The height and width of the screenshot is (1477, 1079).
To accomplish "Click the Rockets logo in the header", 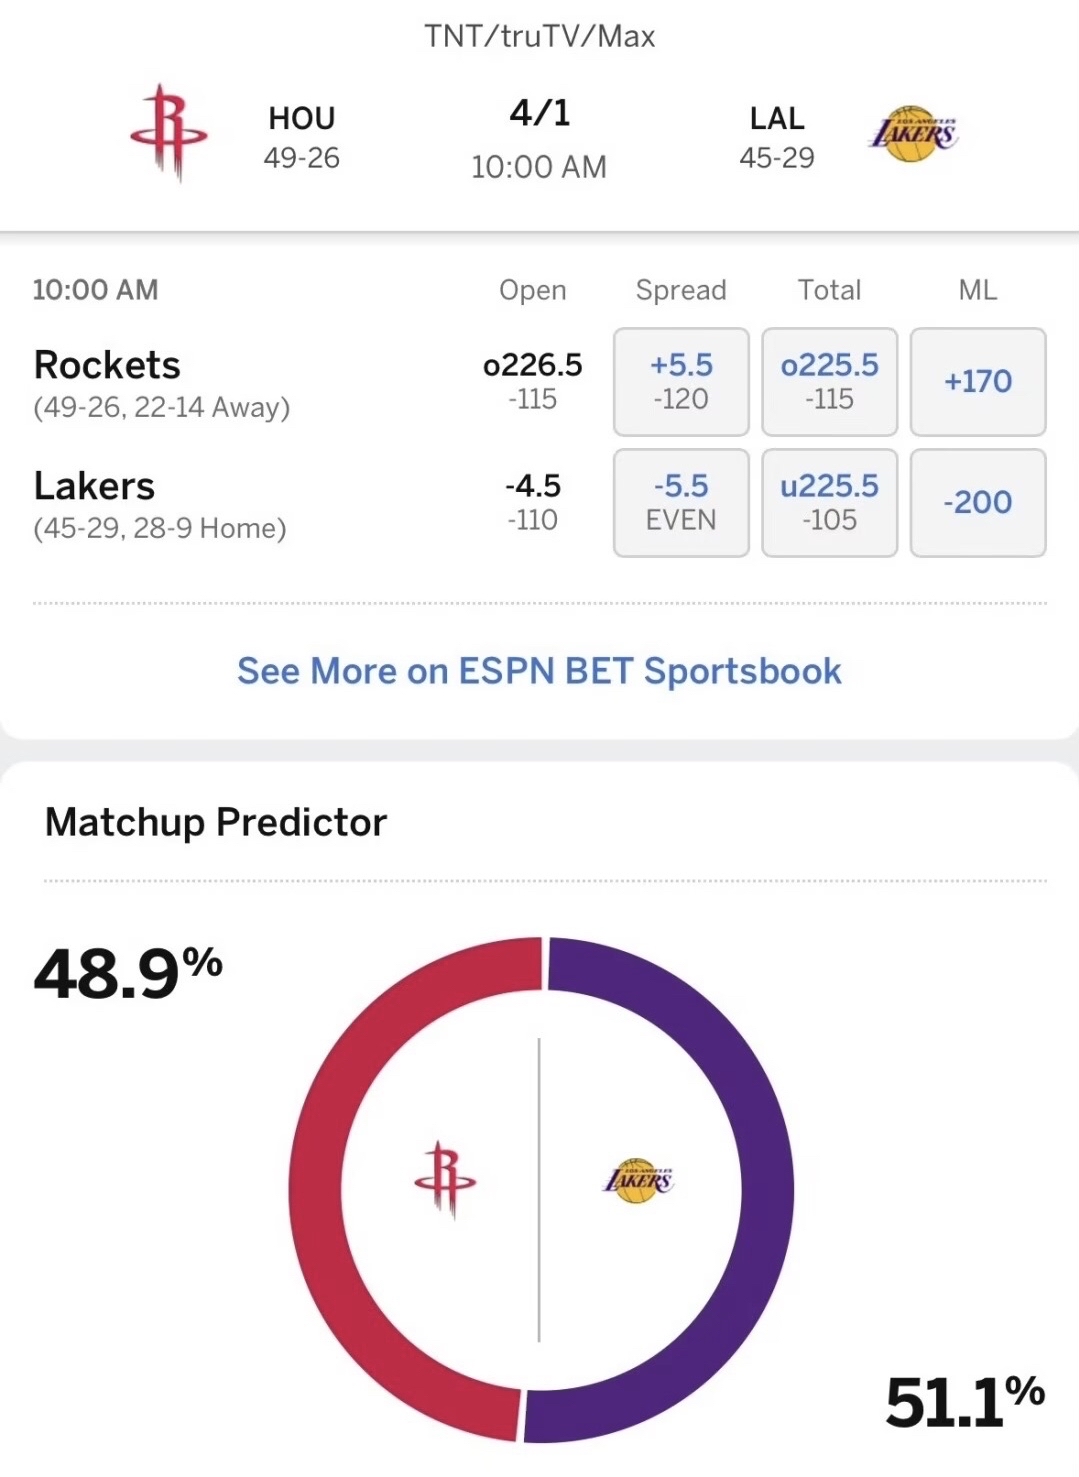I will click(x=168, y=133).
